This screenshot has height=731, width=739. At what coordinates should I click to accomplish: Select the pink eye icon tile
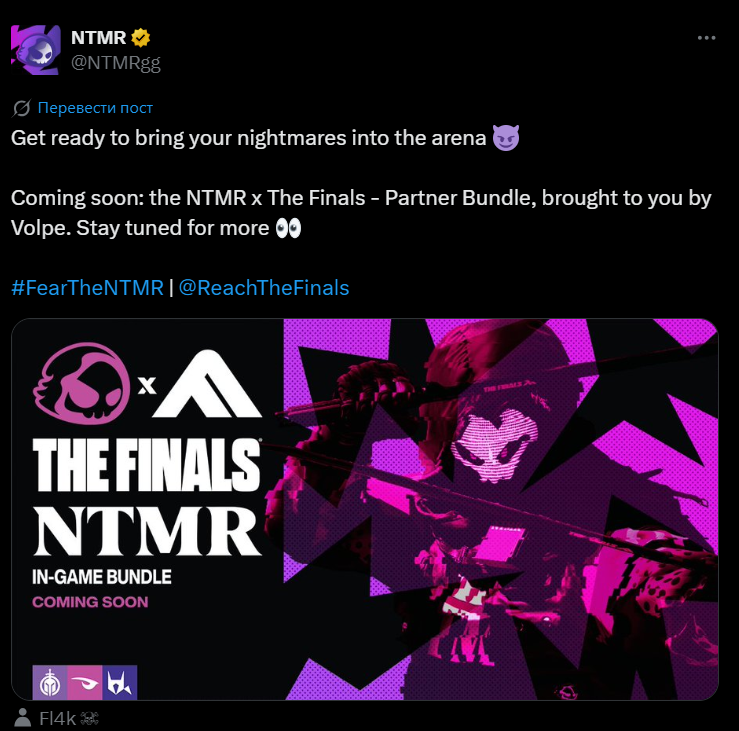click(85, 682)
